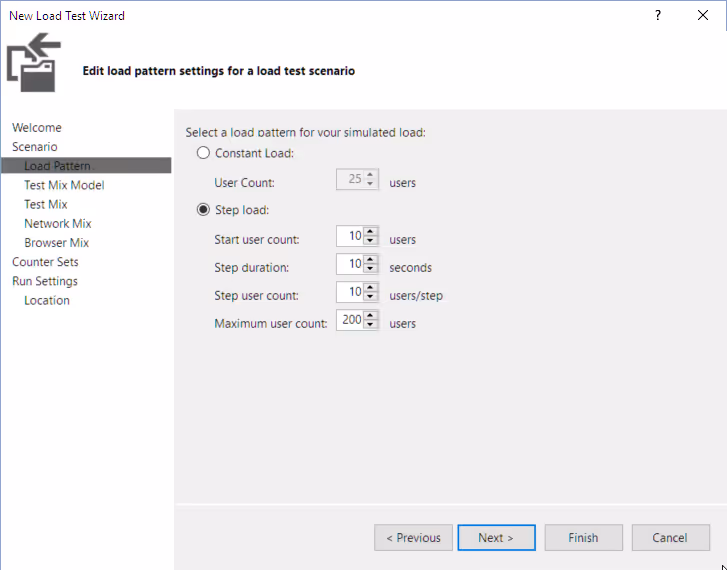Click the 'New Load Test Wizard' title text
The height and width of the screenshot is (570, 727).
coord(67,16)
